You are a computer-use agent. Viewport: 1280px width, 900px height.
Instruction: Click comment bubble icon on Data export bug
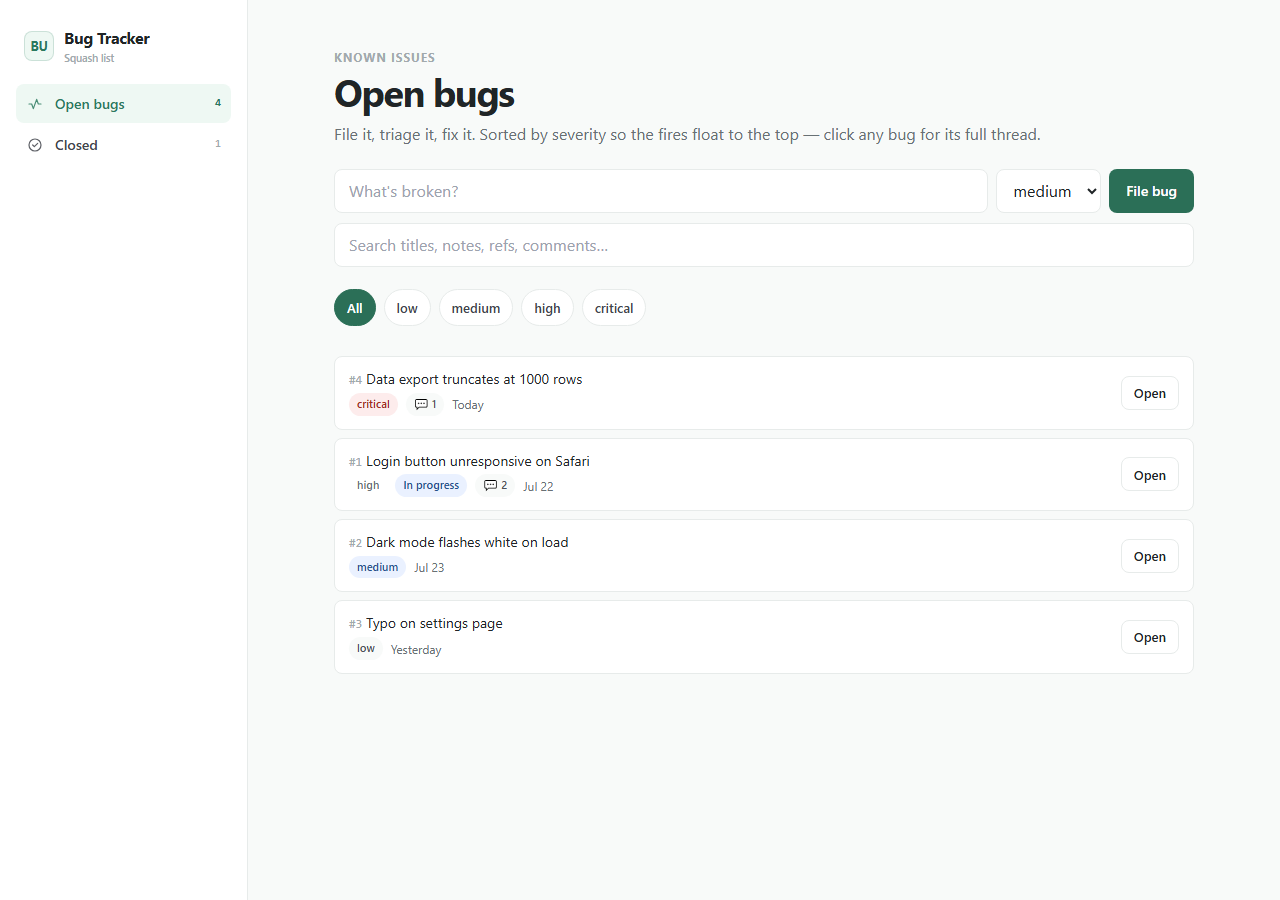click(x=421, y=404)
